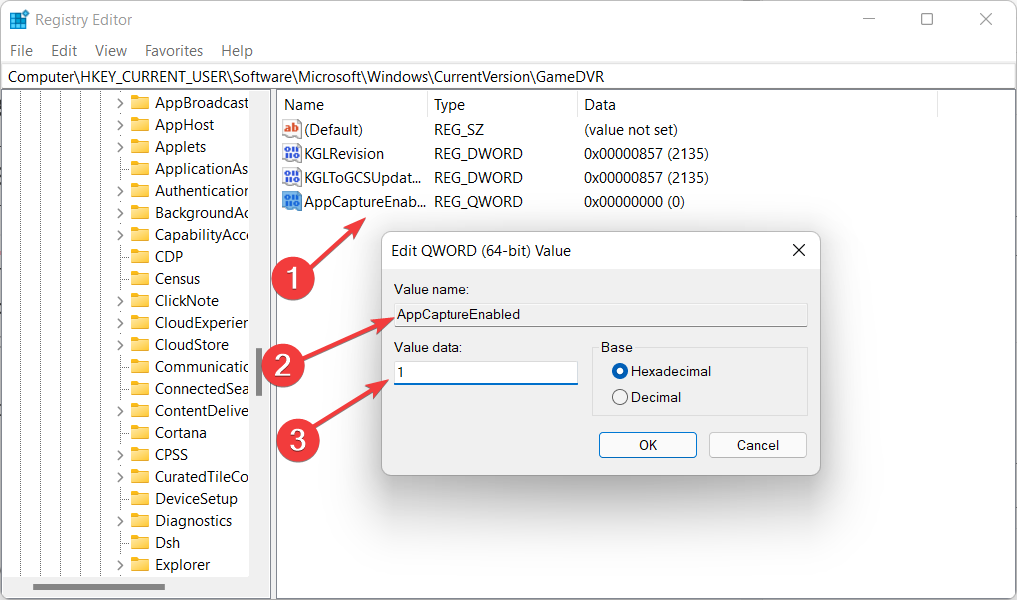Viewport: 1017px width, 600px height.
Task: Expand the AppHost tree node
Action: tap(120, 125)
